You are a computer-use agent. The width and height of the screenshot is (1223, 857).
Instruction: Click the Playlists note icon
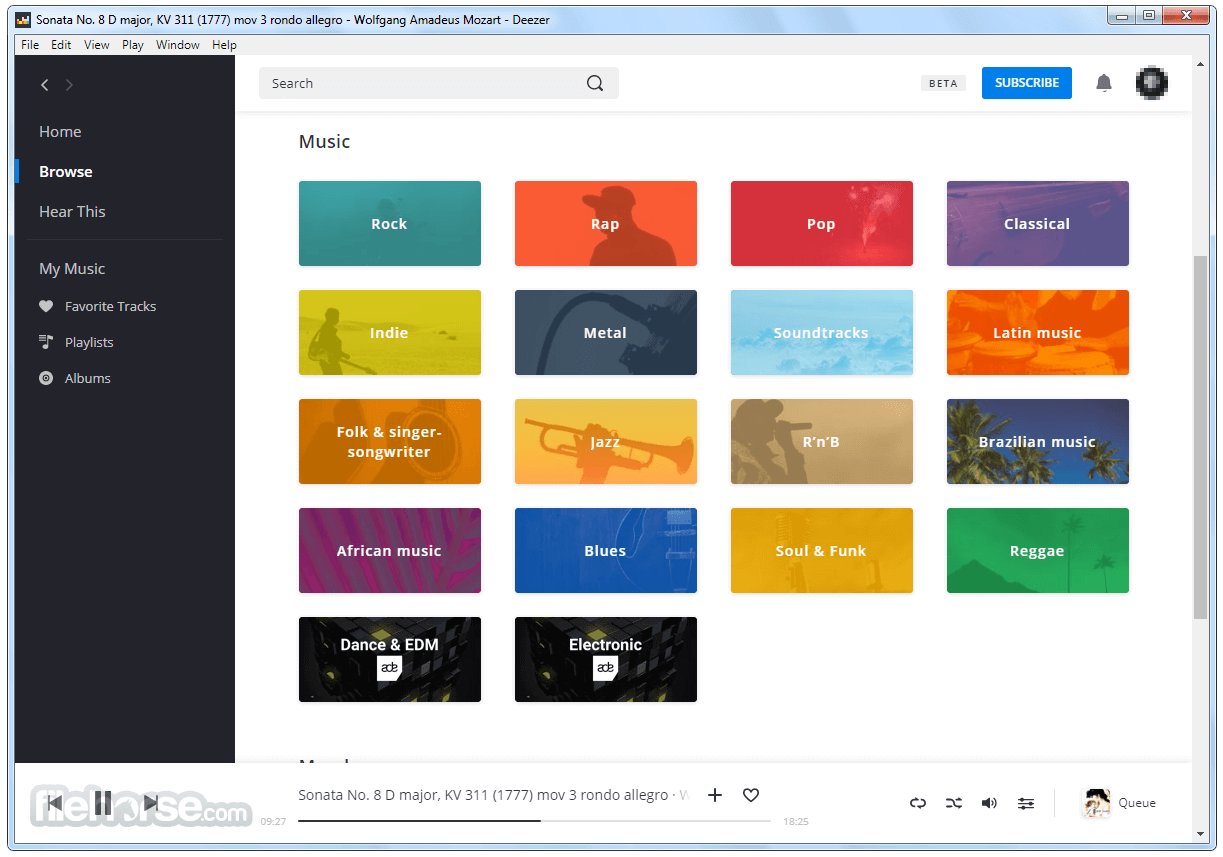(x=46, y=342)
